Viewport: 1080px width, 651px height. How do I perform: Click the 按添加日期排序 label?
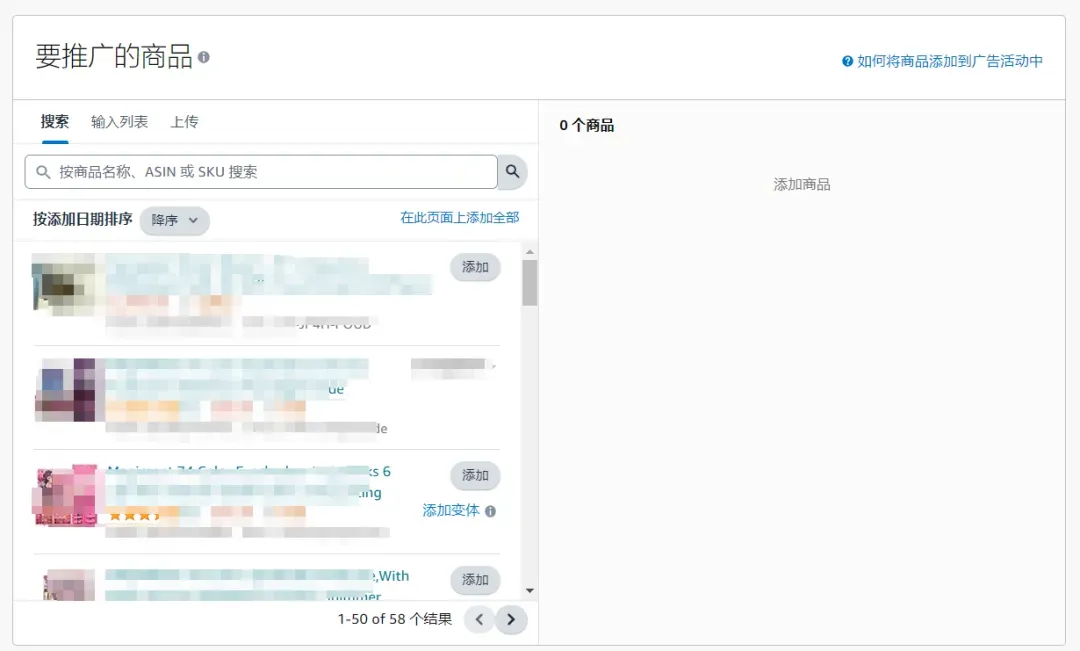(x=83, y=219)
